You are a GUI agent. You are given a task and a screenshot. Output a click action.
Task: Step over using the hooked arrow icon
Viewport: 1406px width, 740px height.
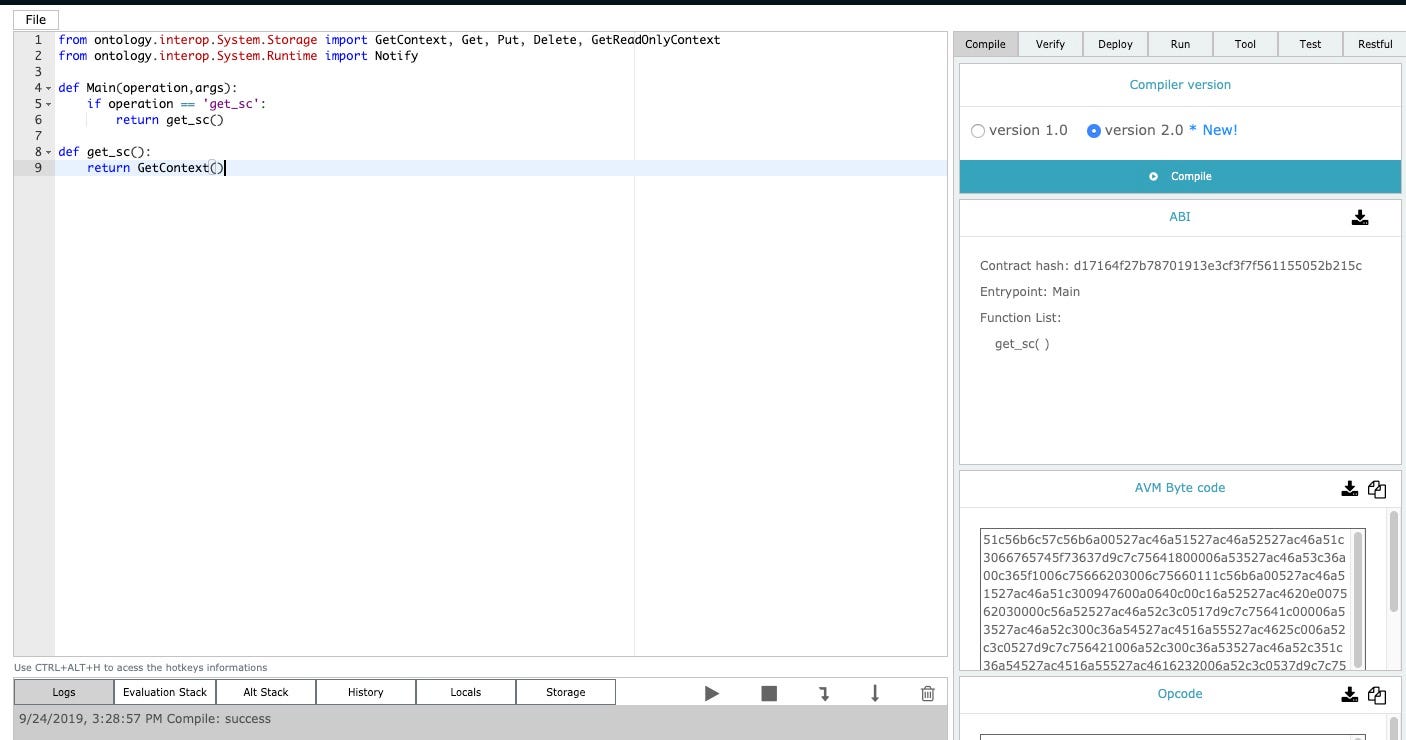[824, 691]
